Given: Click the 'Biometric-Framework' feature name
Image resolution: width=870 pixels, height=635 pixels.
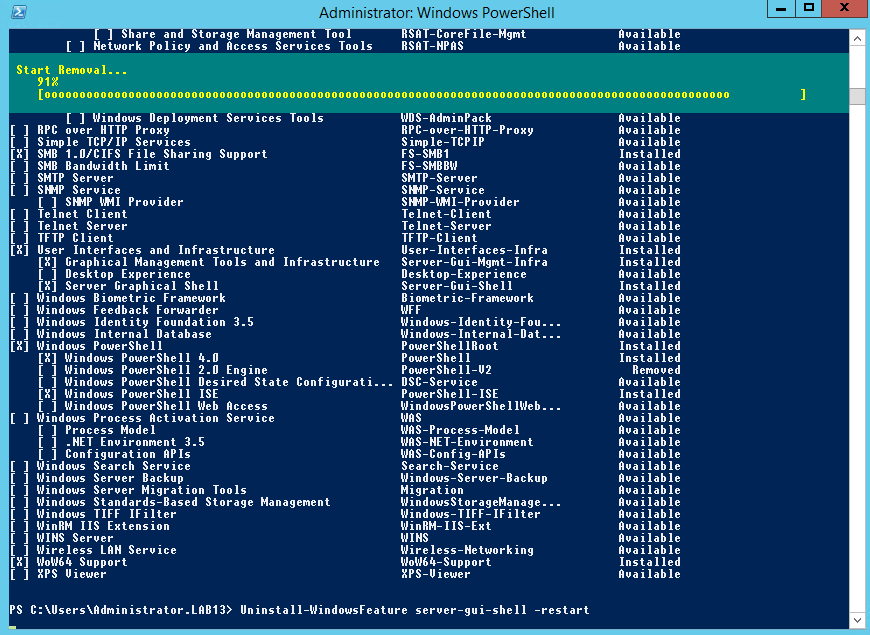Looking at the screenshot, I should [467, 298].
